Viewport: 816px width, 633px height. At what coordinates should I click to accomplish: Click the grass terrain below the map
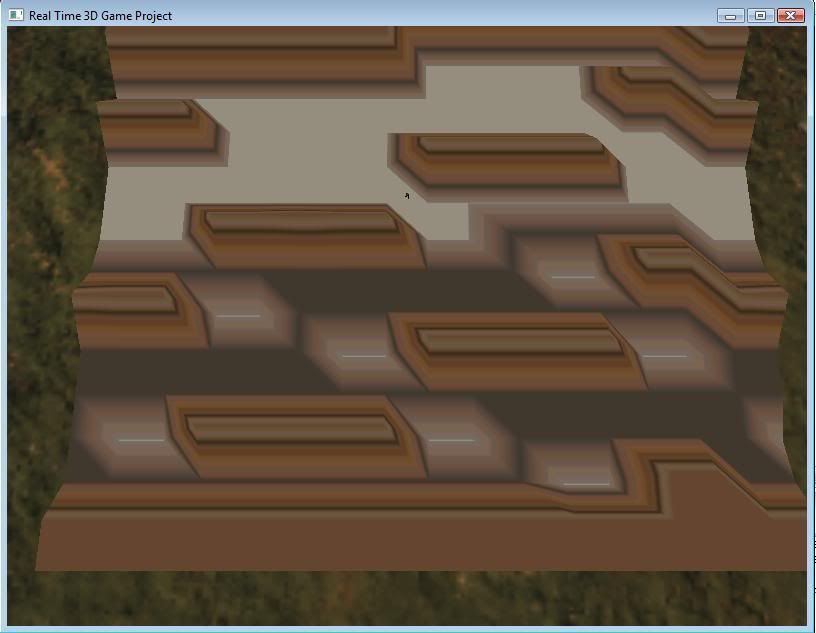[400, 600]
